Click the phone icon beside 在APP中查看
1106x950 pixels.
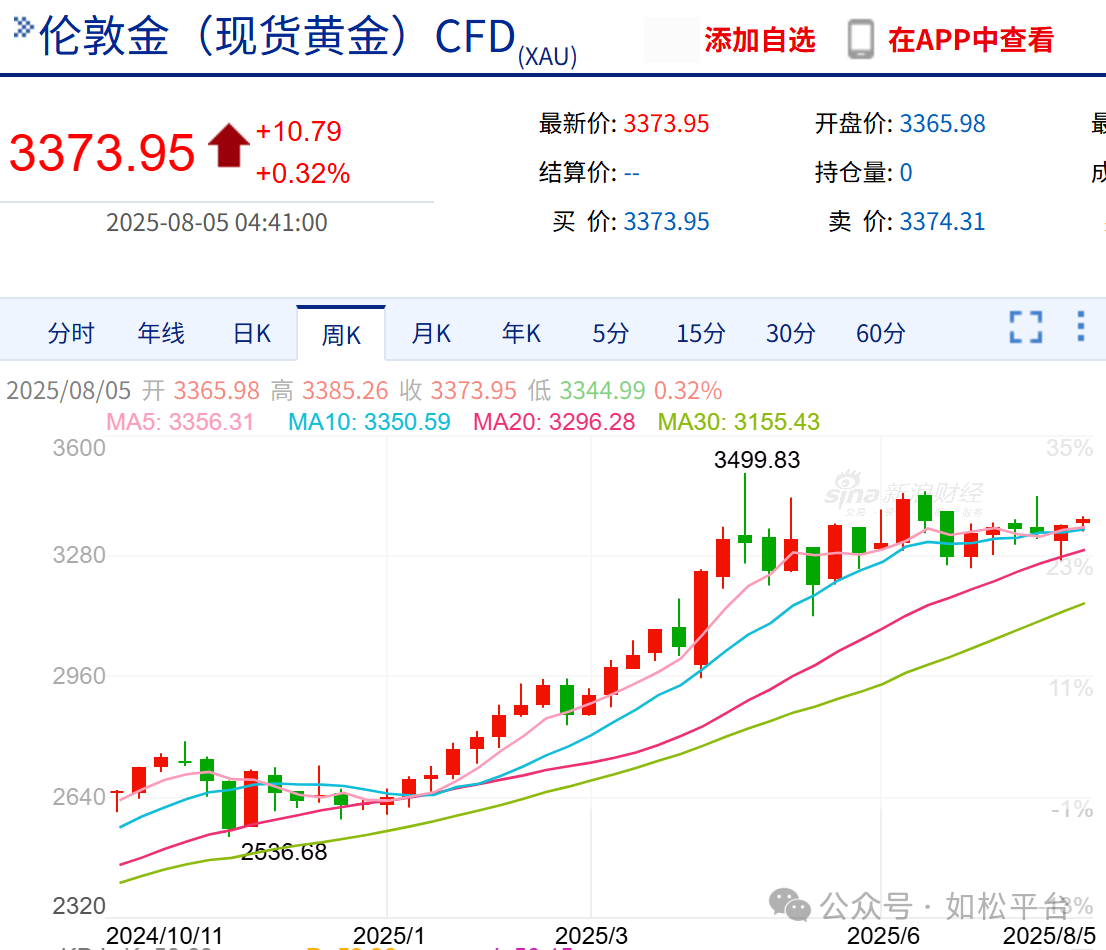(861, 39)
